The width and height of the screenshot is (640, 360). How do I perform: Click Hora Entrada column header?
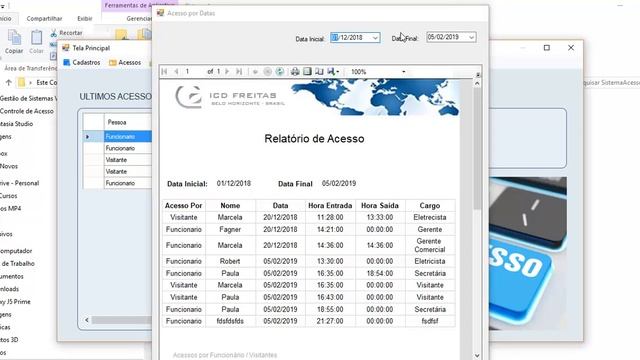(330, 206)
